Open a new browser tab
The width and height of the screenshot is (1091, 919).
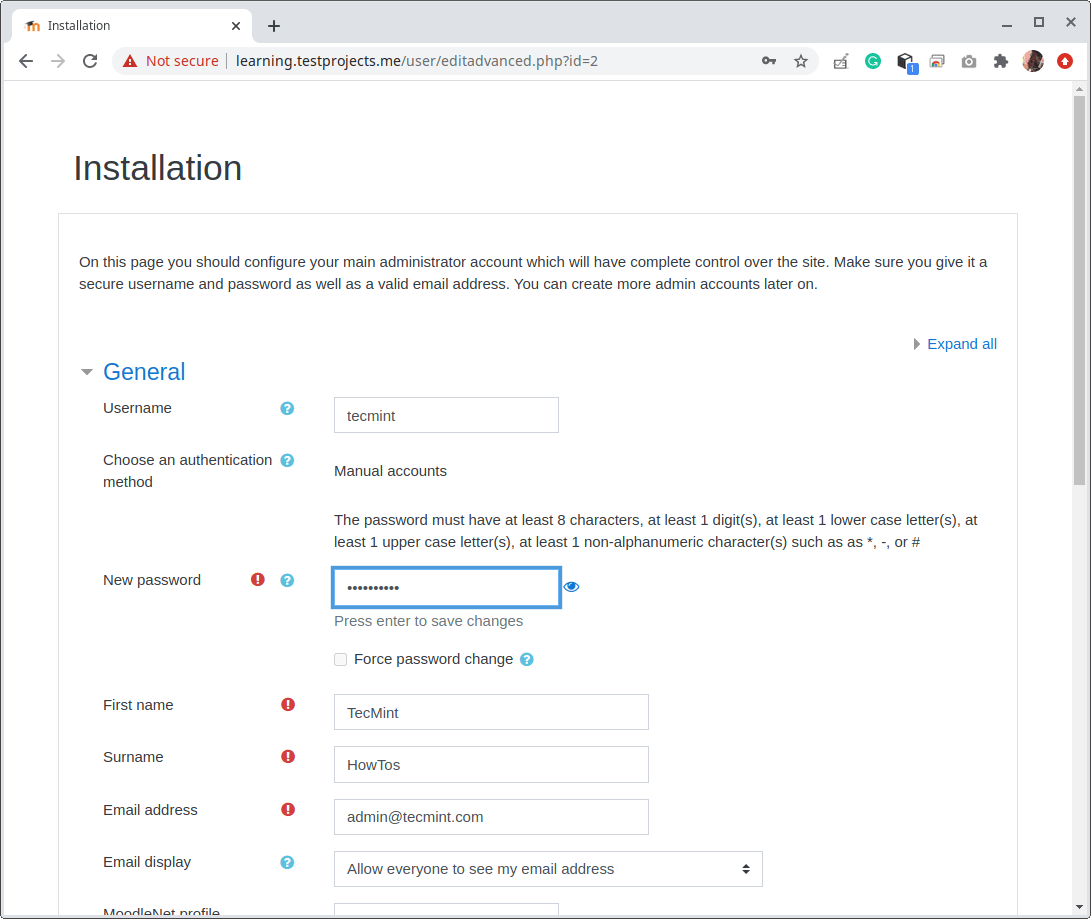[274, 26]
